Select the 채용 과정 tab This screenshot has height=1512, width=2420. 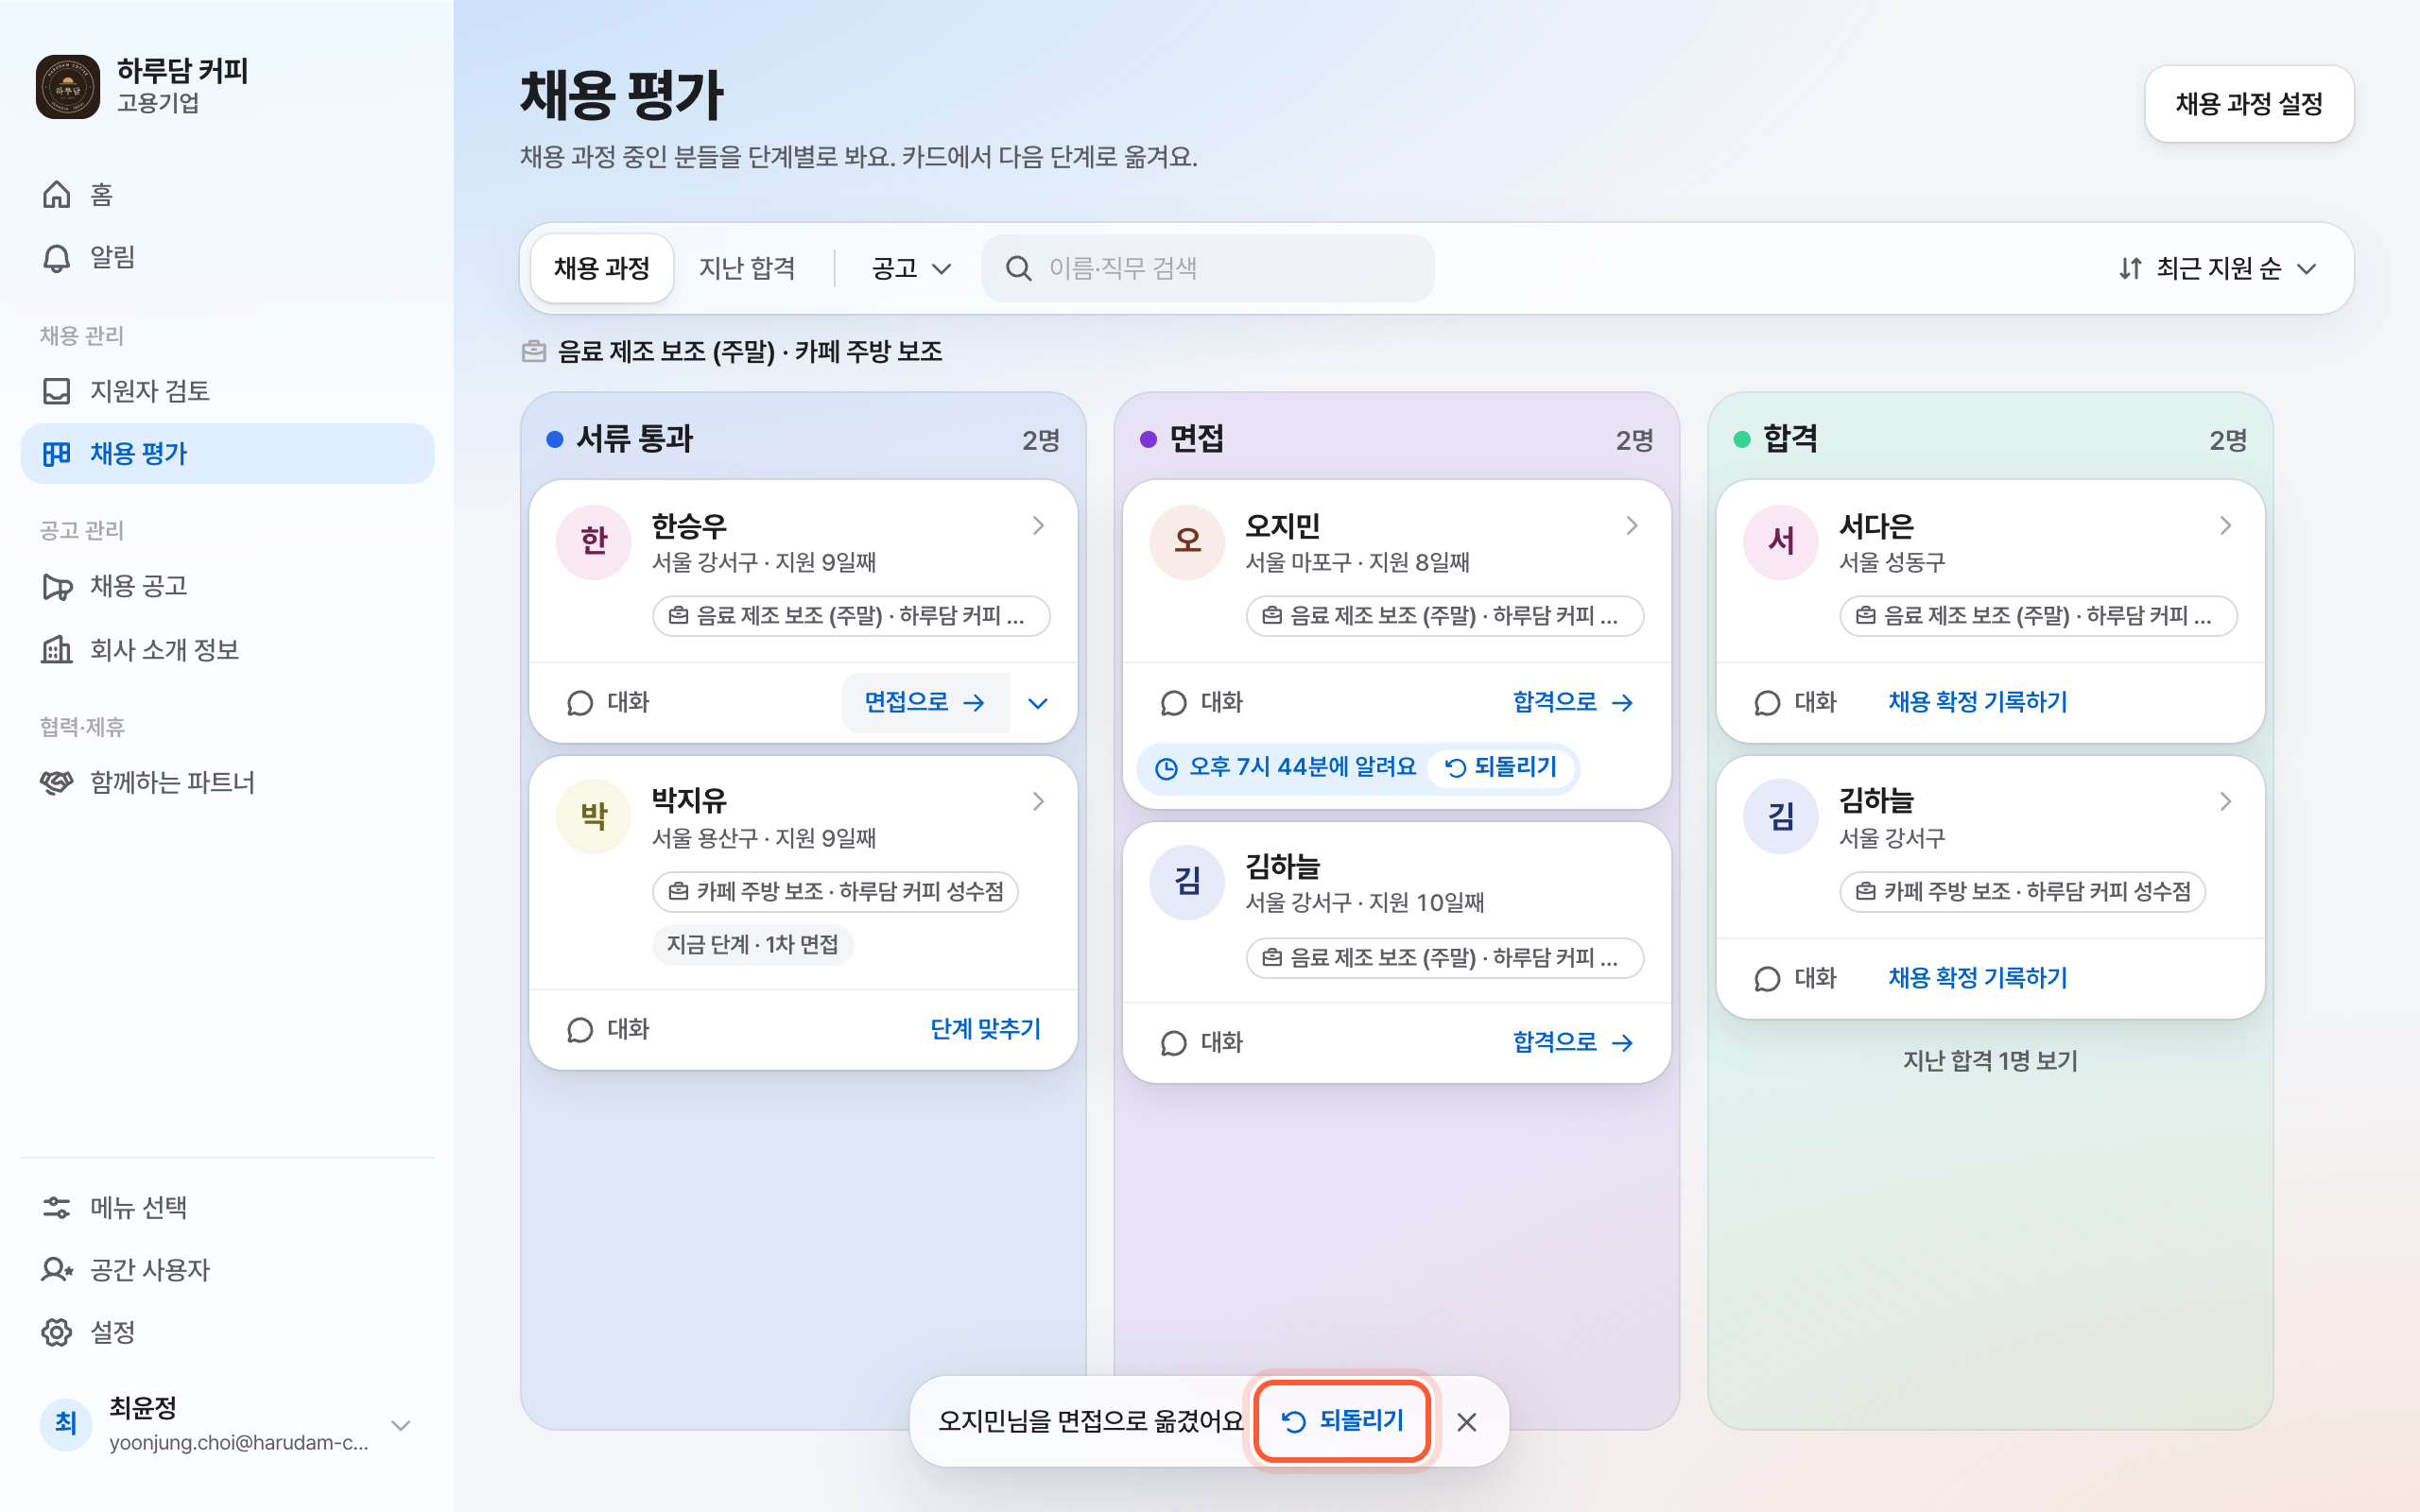click(x=602, y=268)
